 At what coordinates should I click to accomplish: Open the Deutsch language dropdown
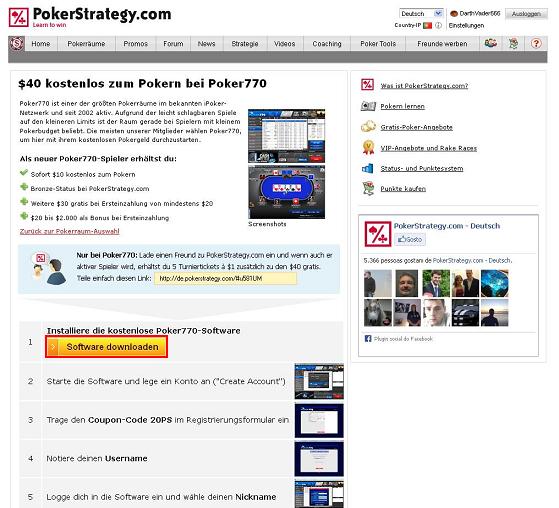(421, 14)
